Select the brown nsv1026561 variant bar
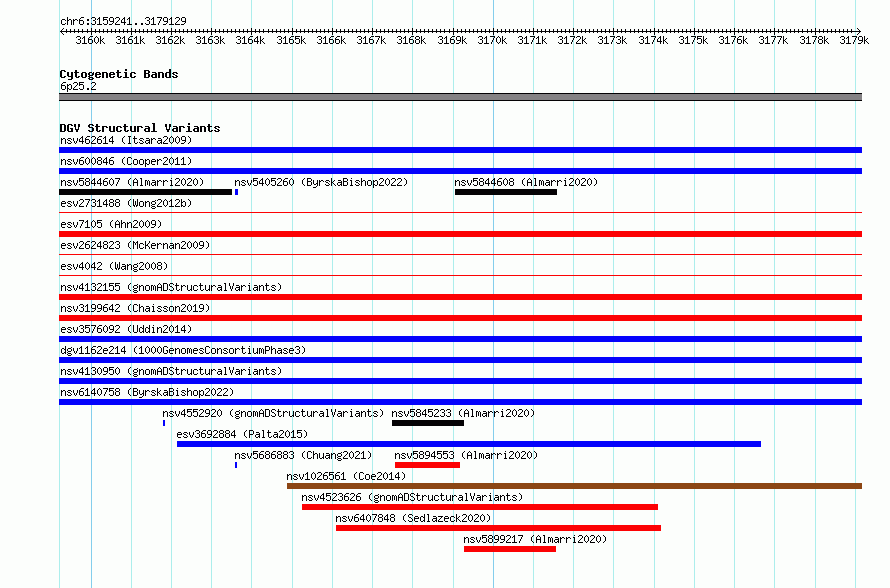 pos(574,486)
